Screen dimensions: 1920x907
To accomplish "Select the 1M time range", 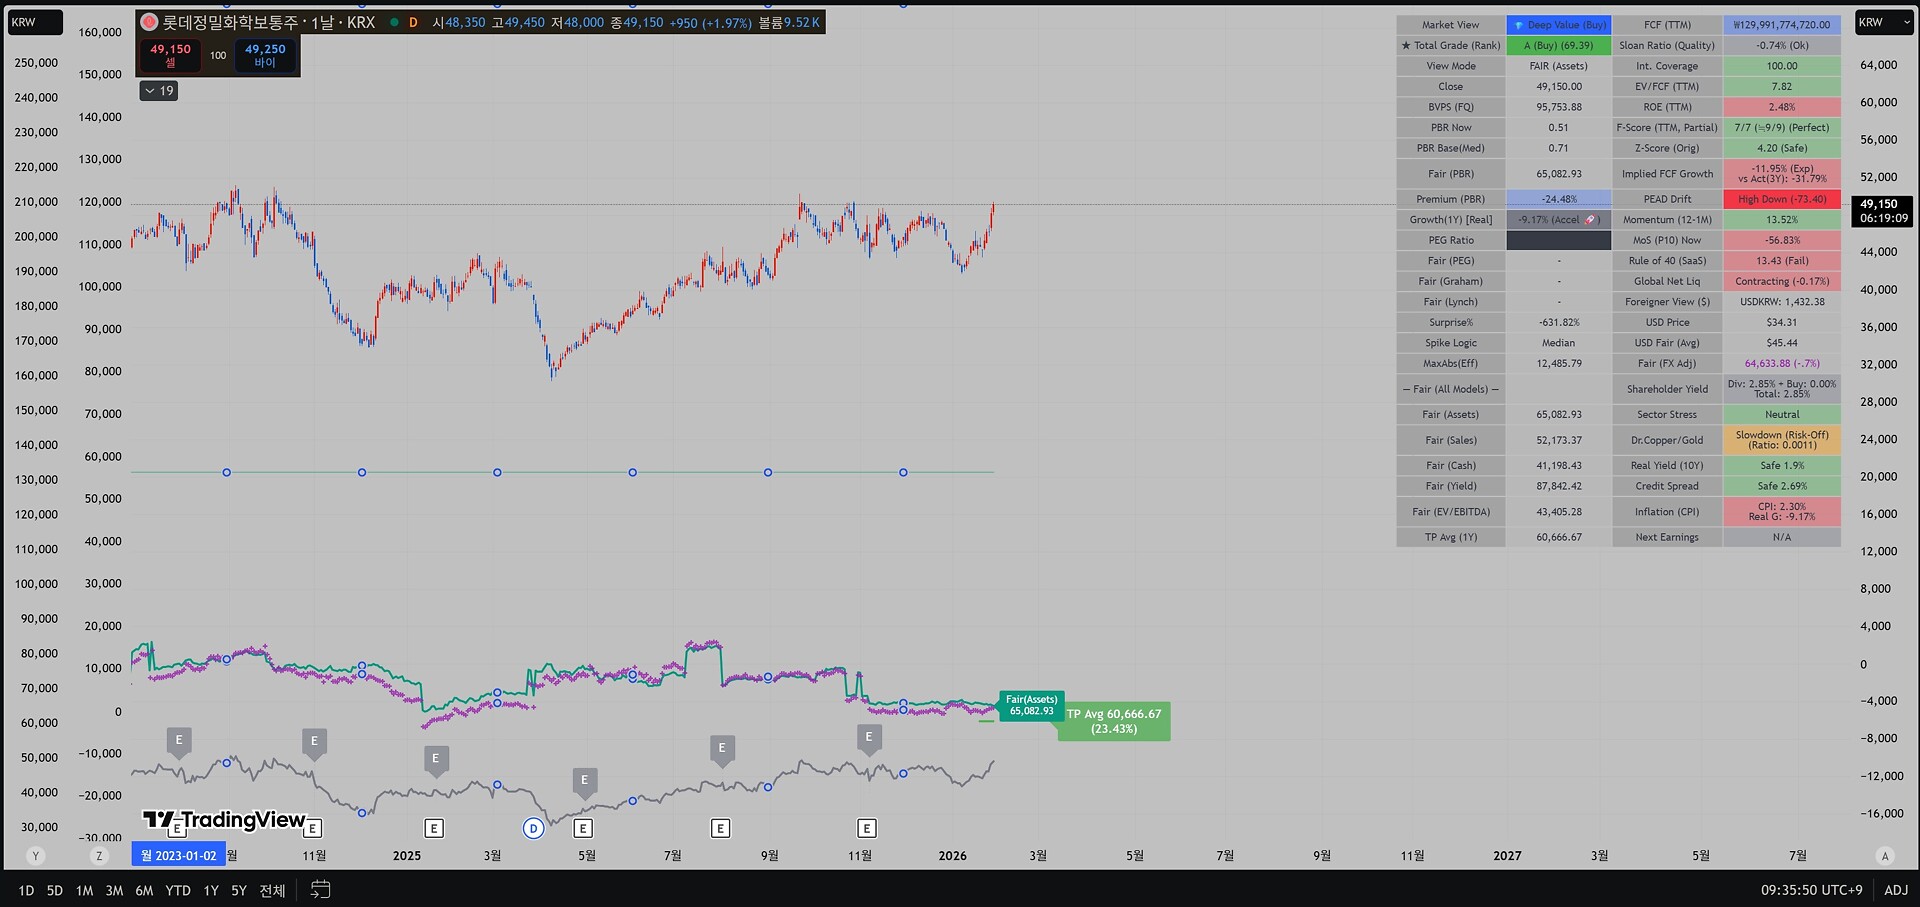I will (84, 890).
